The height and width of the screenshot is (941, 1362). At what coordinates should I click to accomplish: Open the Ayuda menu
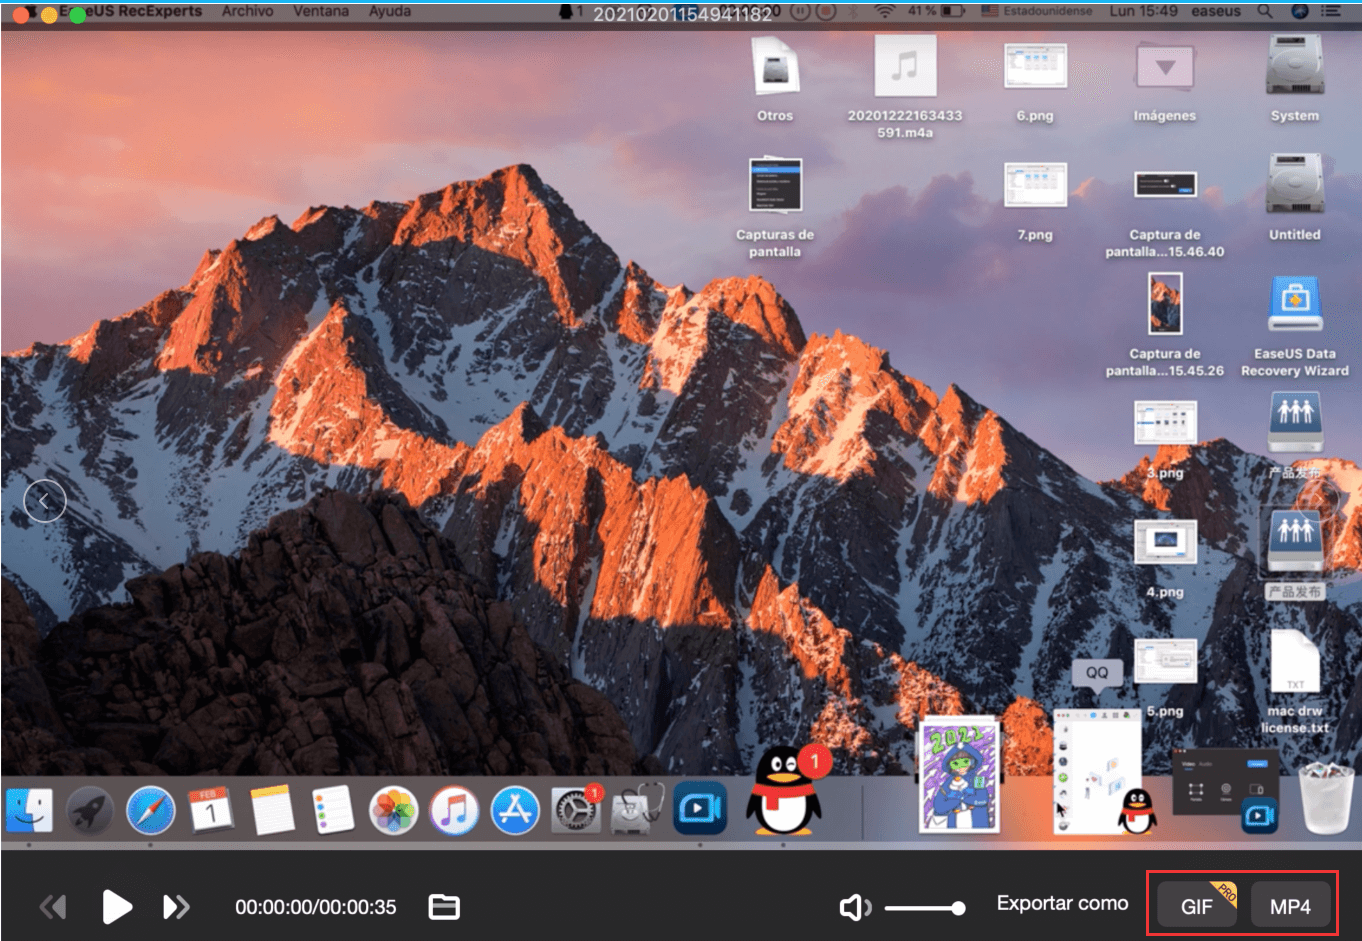pos(390,11)
